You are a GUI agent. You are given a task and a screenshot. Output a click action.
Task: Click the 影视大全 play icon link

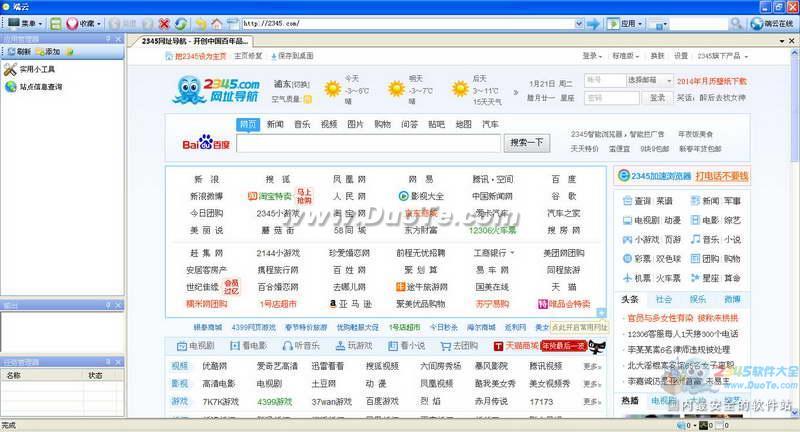(421, 196)
